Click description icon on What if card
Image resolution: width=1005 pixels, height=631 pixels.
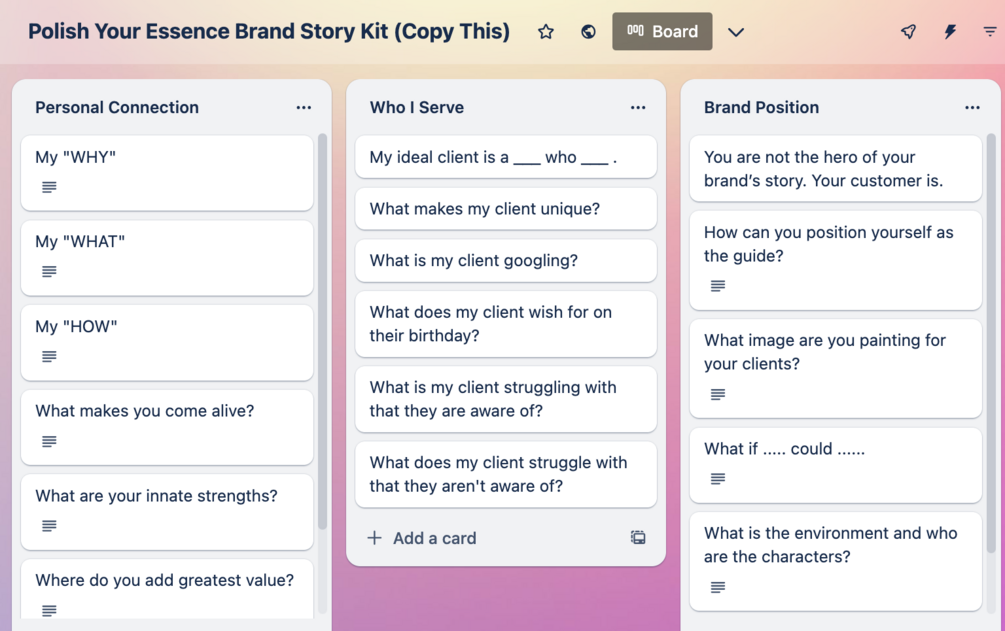(x=718, y=479)
